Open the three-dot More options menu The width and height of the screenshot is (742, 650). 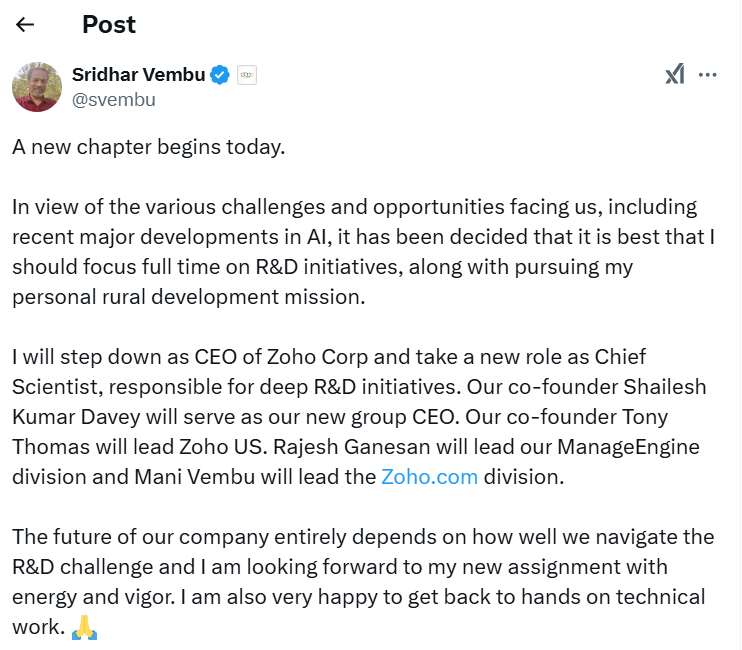pyautogui.click(x=707, y=75)
